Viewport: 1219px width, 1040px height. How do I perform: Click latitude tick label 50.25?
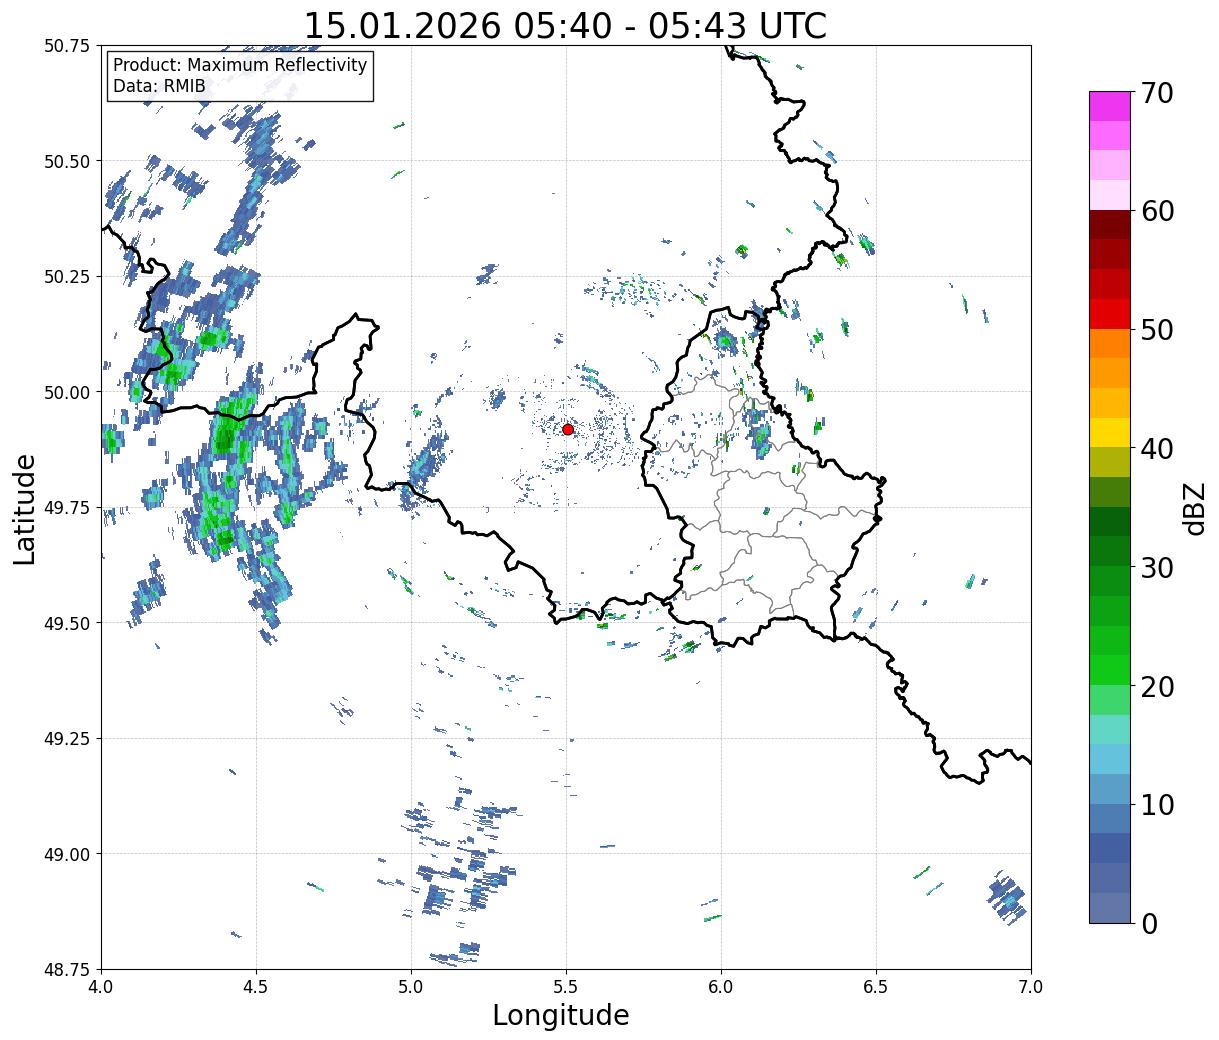click(x=67, y=277)
